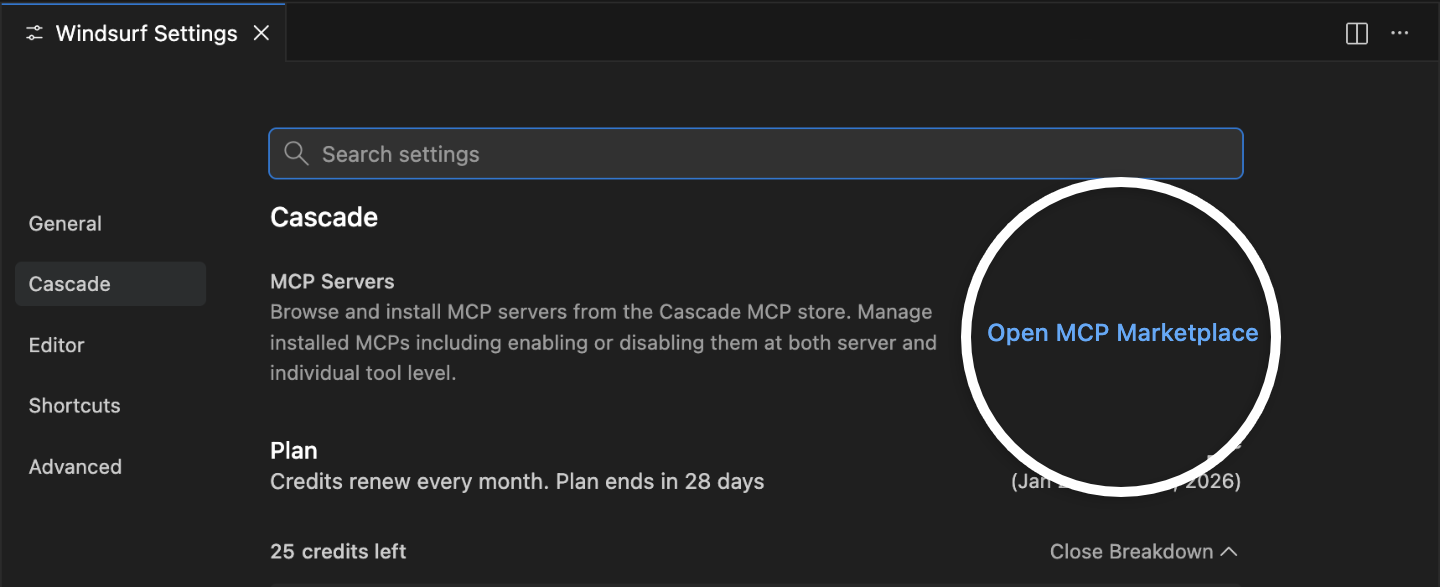Collapse the credits breakdown section
The image size is (1440, 587).
click(1144, 551)
